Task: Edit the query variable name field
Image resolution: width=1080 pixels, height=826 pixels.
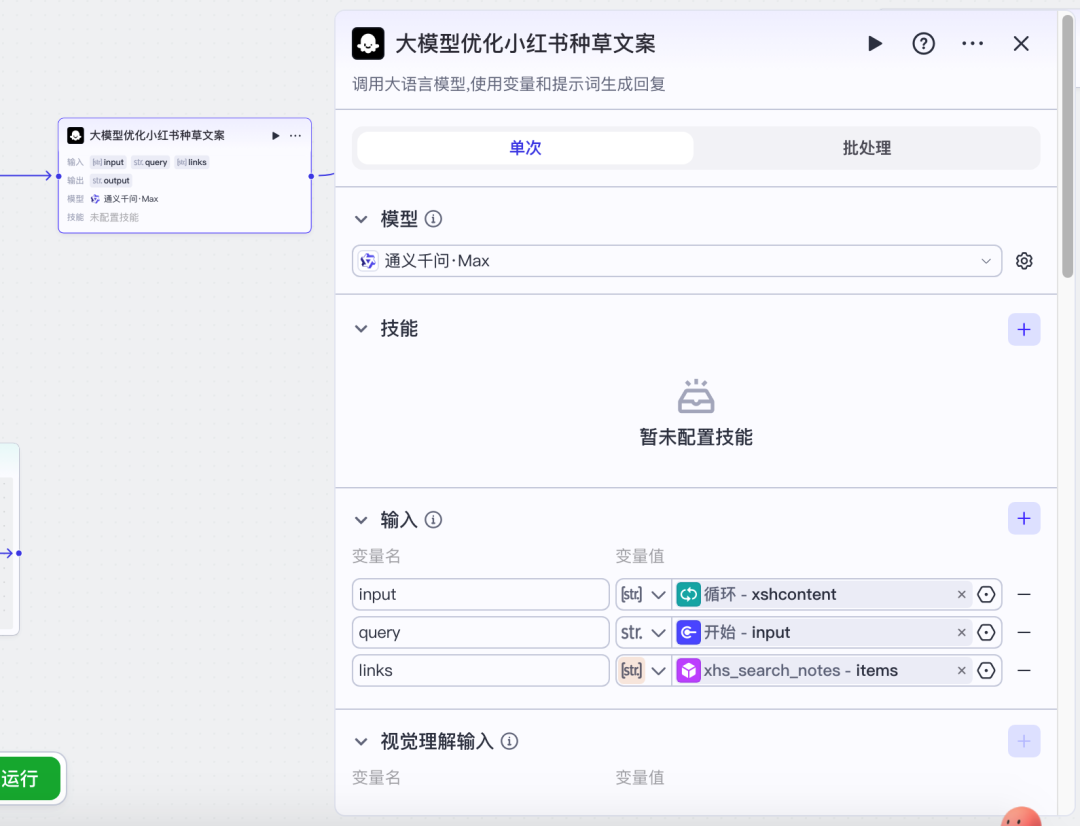Action: 480,632
